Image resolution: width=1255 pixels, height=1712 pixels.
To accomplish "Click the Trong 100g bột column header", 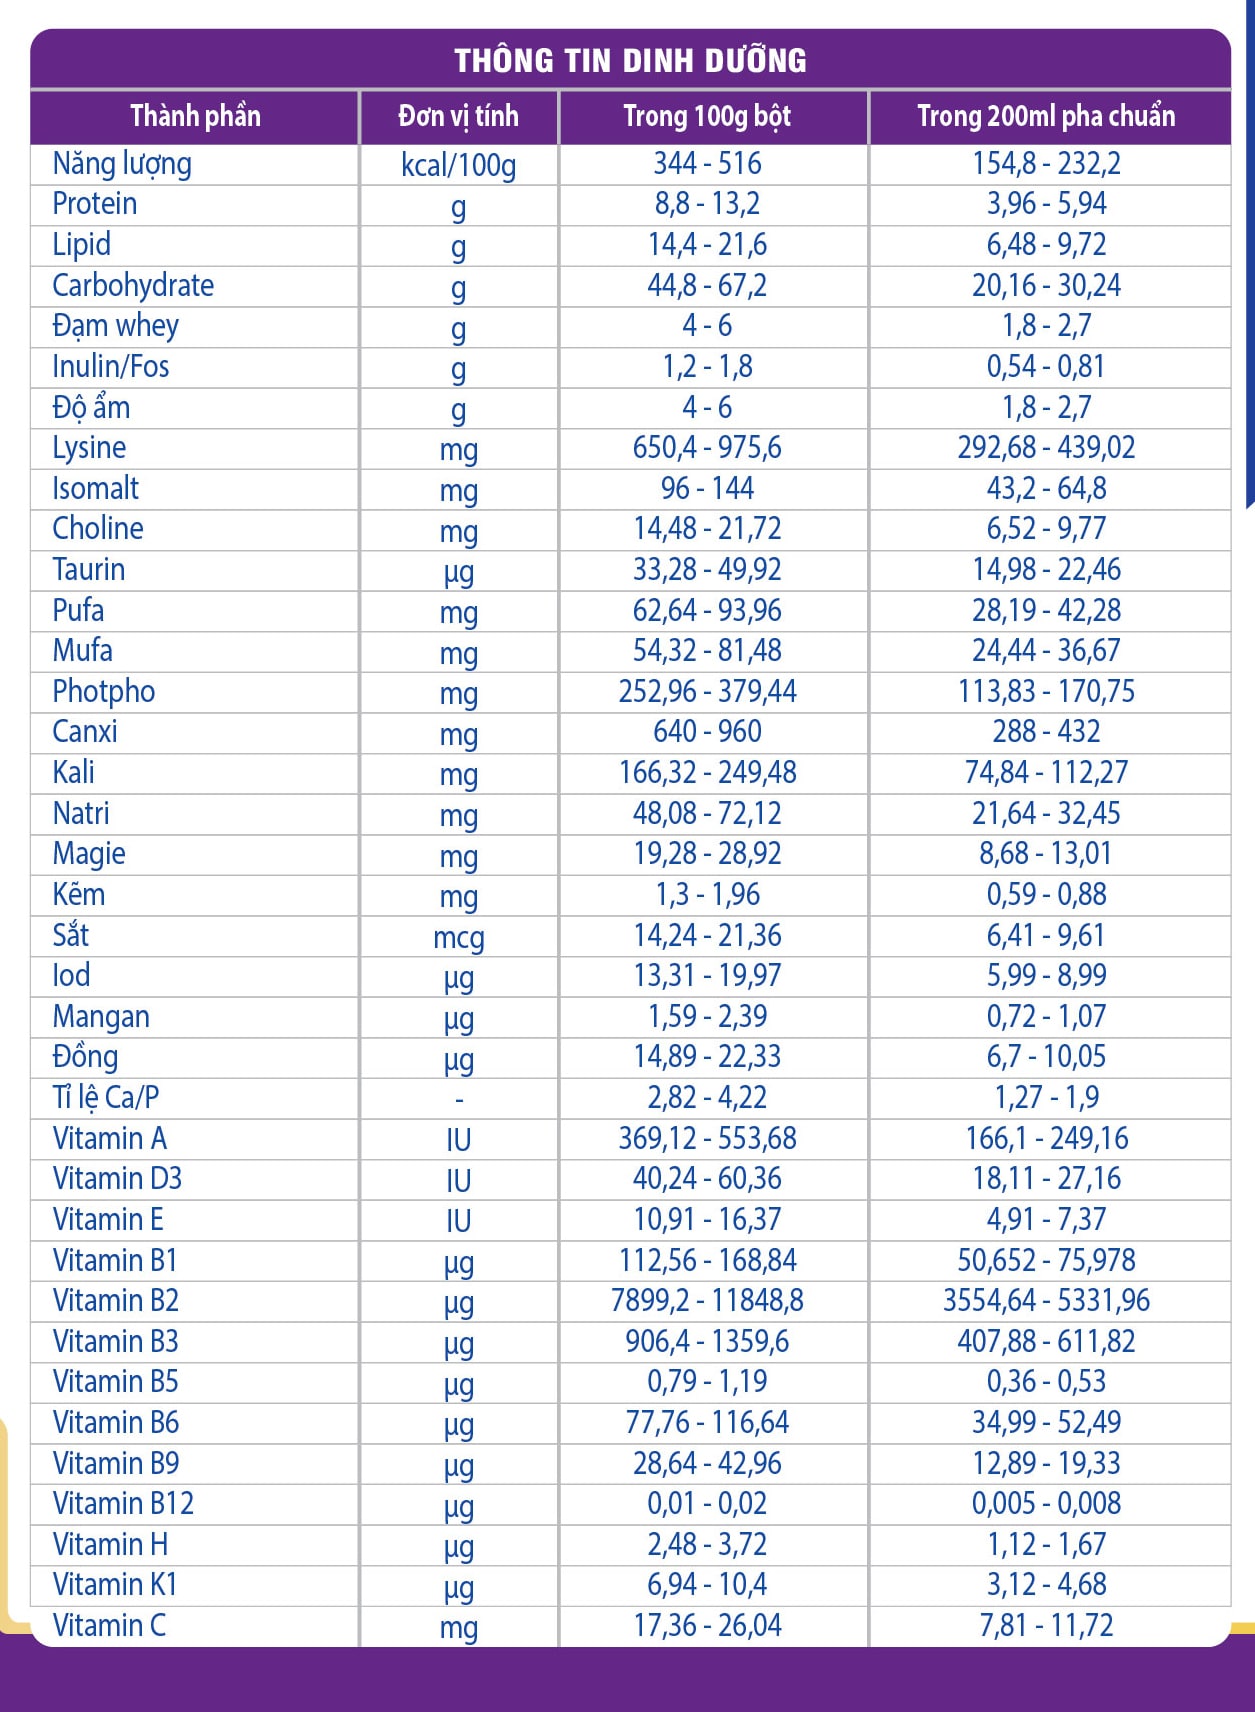I will point(707,117).
